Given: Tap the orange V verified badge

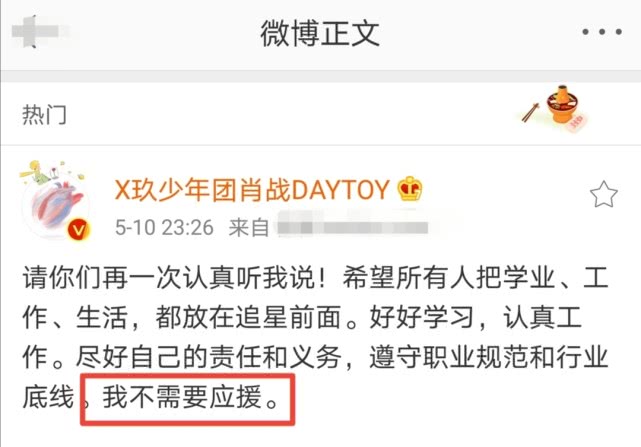Looking at the screenshot, I should pyautogui.click(x=78, y=230).
